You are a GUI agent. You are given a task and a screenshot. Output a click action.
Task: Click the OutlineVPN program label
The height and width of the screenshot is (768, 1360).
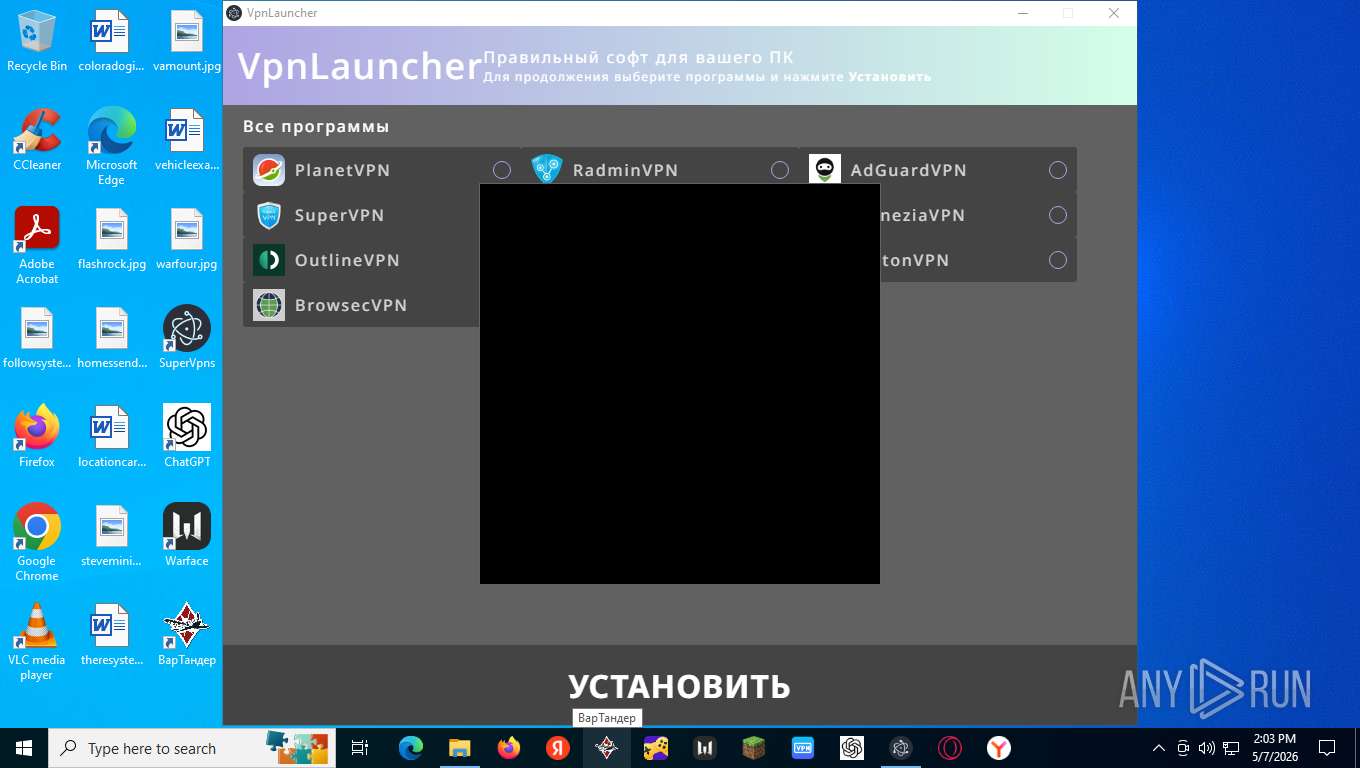pyautogui.click(x=347, y=260)
